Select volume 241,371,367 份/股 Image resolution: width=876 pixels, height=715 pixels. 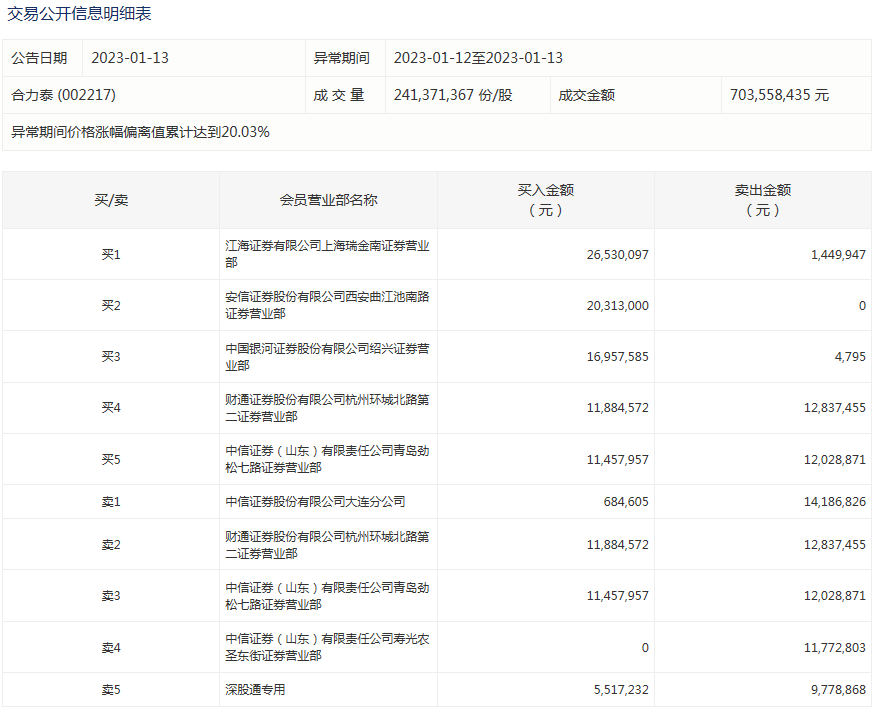[x=453, y=95]
